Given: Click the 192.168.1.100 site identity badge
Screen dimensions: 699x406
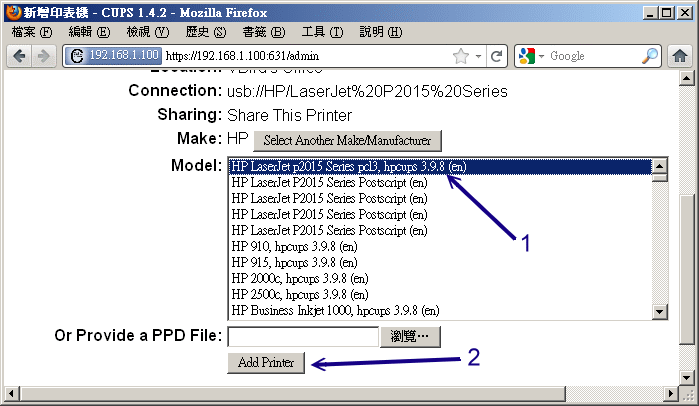Looking at the screenshot, I should pyautogui.click(x=112, y=56).
